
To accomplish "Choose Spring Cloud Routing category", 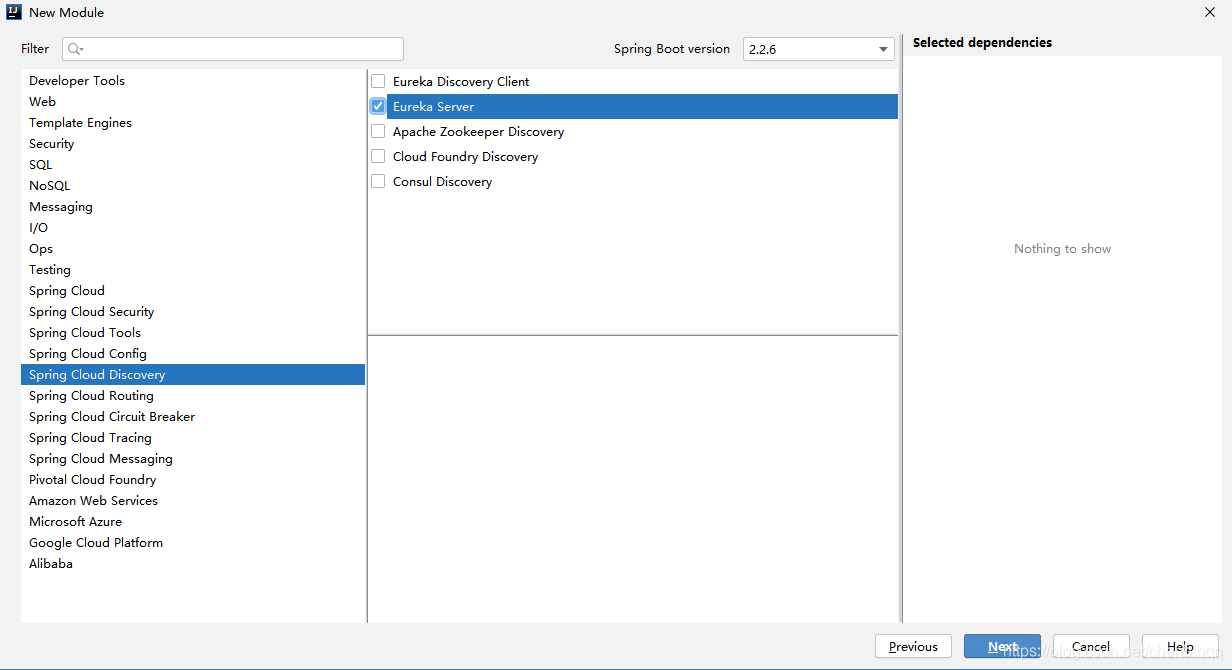I will tap(193, 396).
